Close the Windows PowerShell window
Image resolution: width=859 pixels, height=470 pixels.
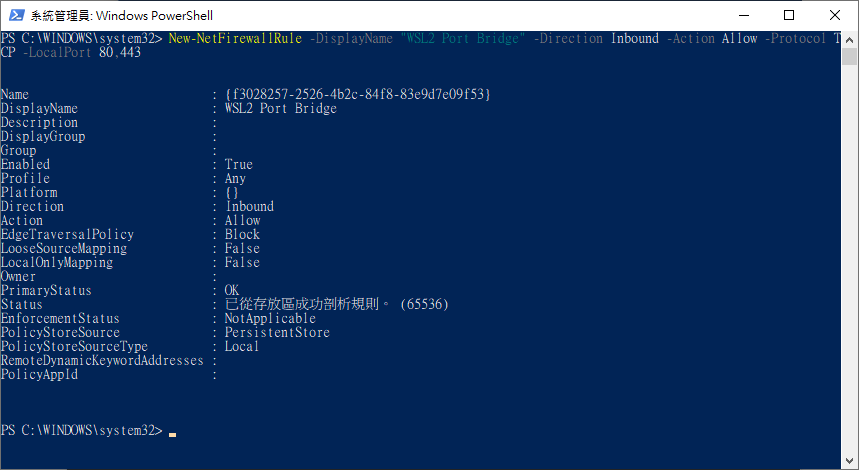835,15
